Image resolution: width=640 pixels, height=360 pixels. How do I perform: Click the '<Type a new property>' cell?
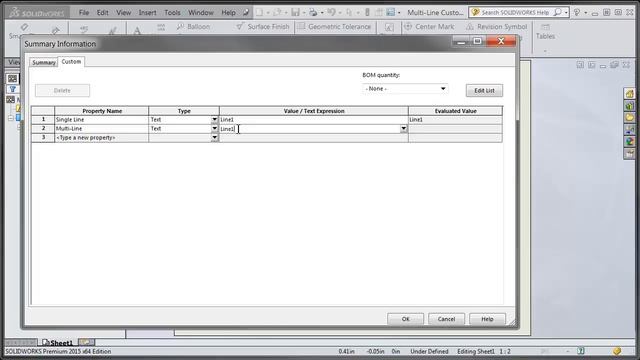[x=102, y=138]
